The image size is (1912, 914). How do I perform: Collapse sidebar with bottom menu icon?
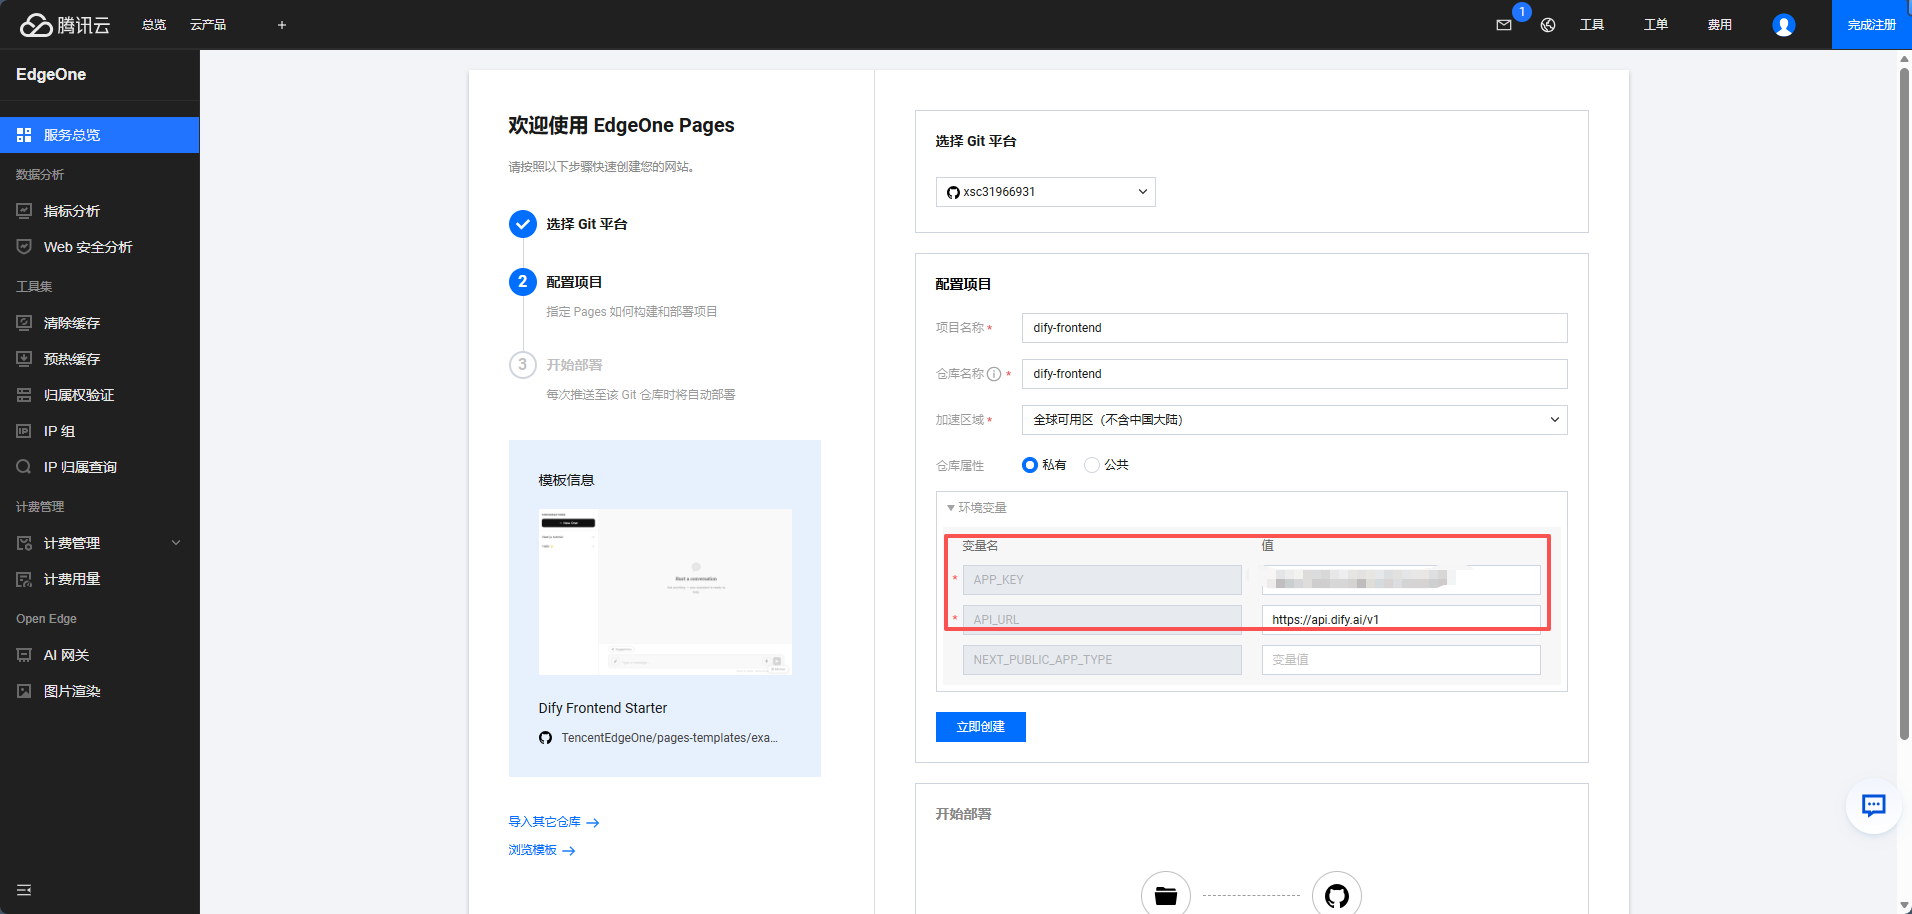24,890
